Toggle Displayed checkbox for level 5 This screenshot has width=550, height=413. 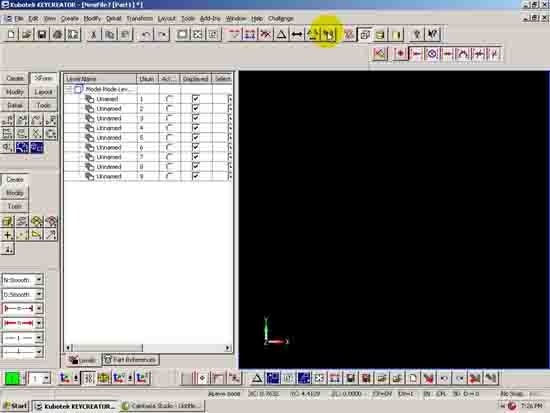(x=196, y=138)
